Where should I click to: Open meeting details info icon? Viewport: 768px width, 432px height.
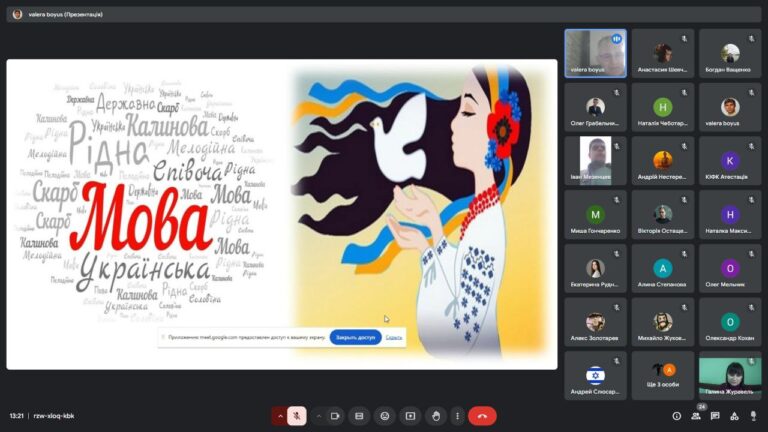point(676,416)
